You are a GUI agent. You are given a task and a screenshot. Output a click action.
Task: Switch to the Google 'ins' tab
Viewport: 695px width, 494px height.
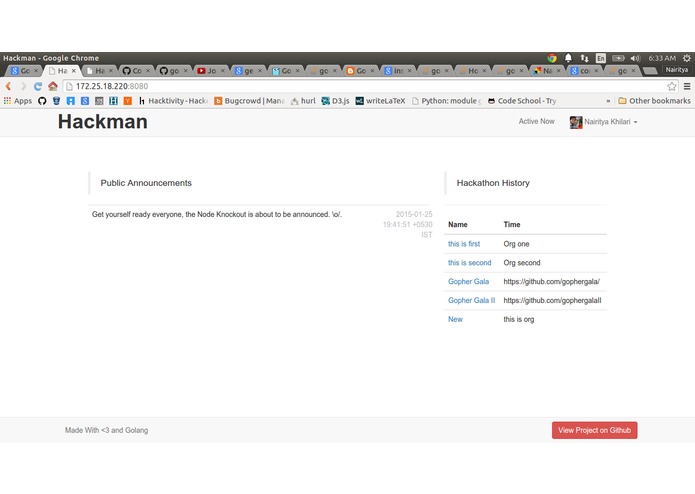[396, 71]
